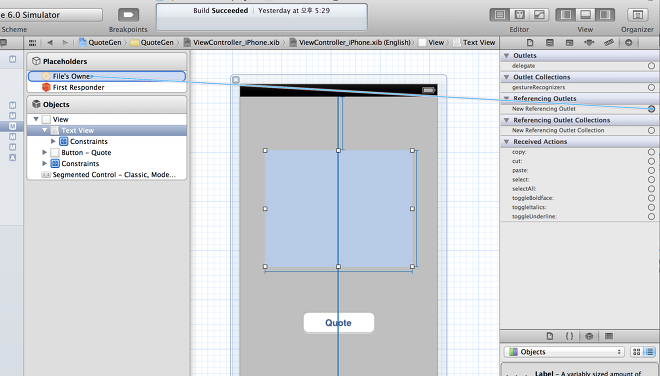Click Build Succeeded activity status area

262,17
